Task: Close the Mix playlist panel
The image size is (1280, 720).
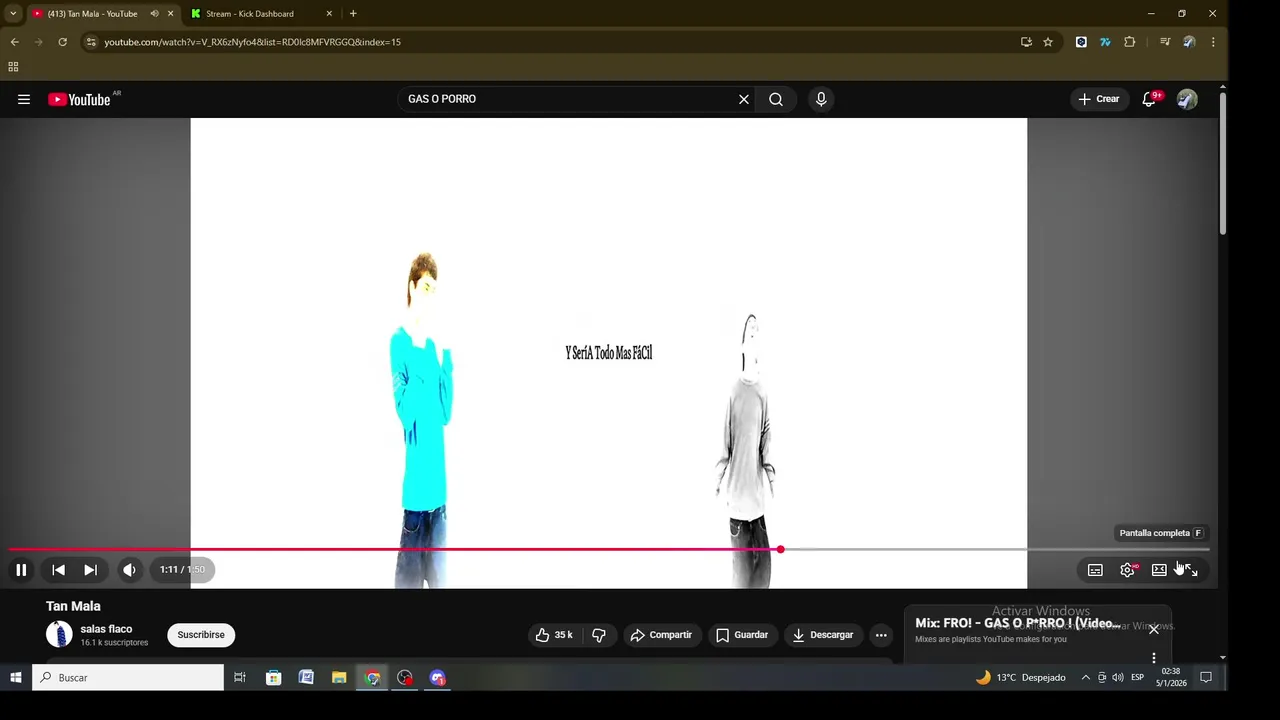Action: click(x=1153, y=630)
